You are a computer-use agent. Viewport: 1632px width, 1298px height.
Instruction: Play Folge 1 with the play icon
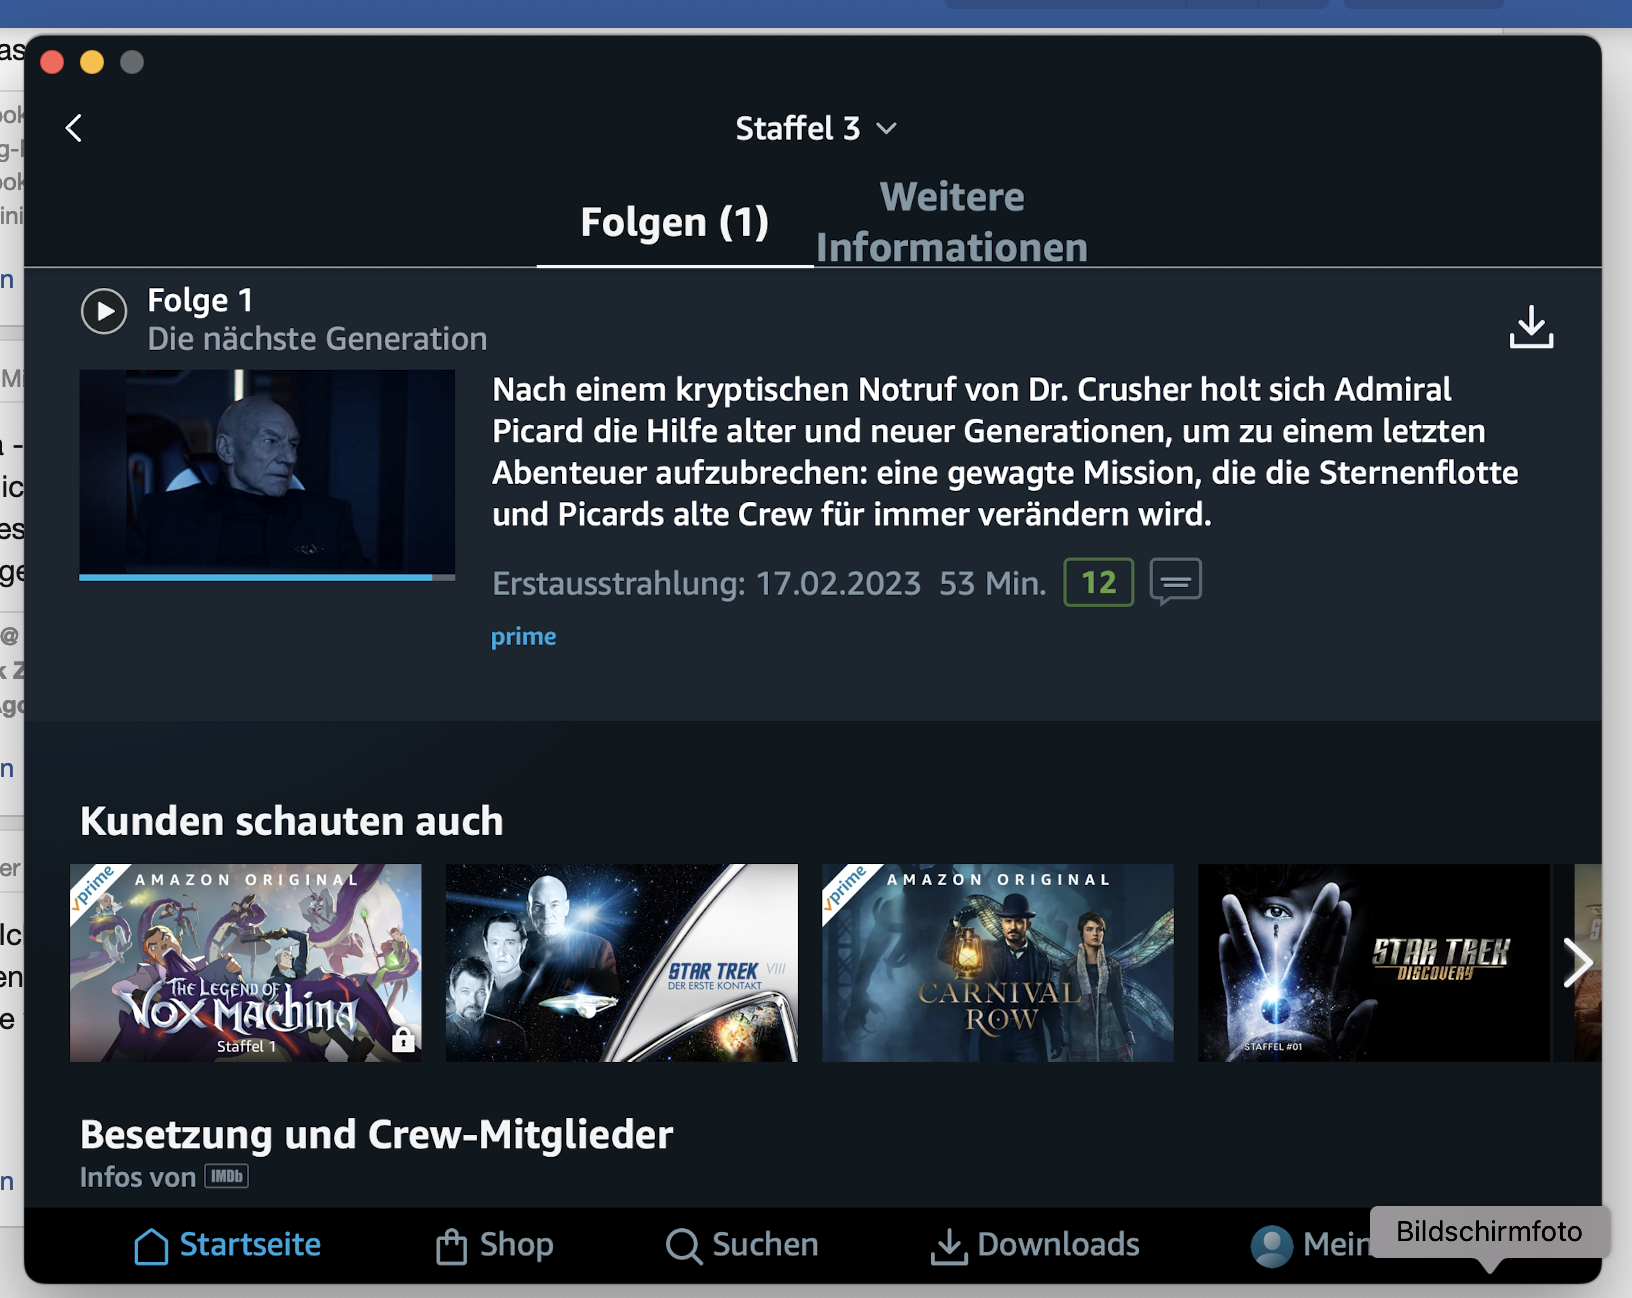pyautogui.click(x=104, y=312)
